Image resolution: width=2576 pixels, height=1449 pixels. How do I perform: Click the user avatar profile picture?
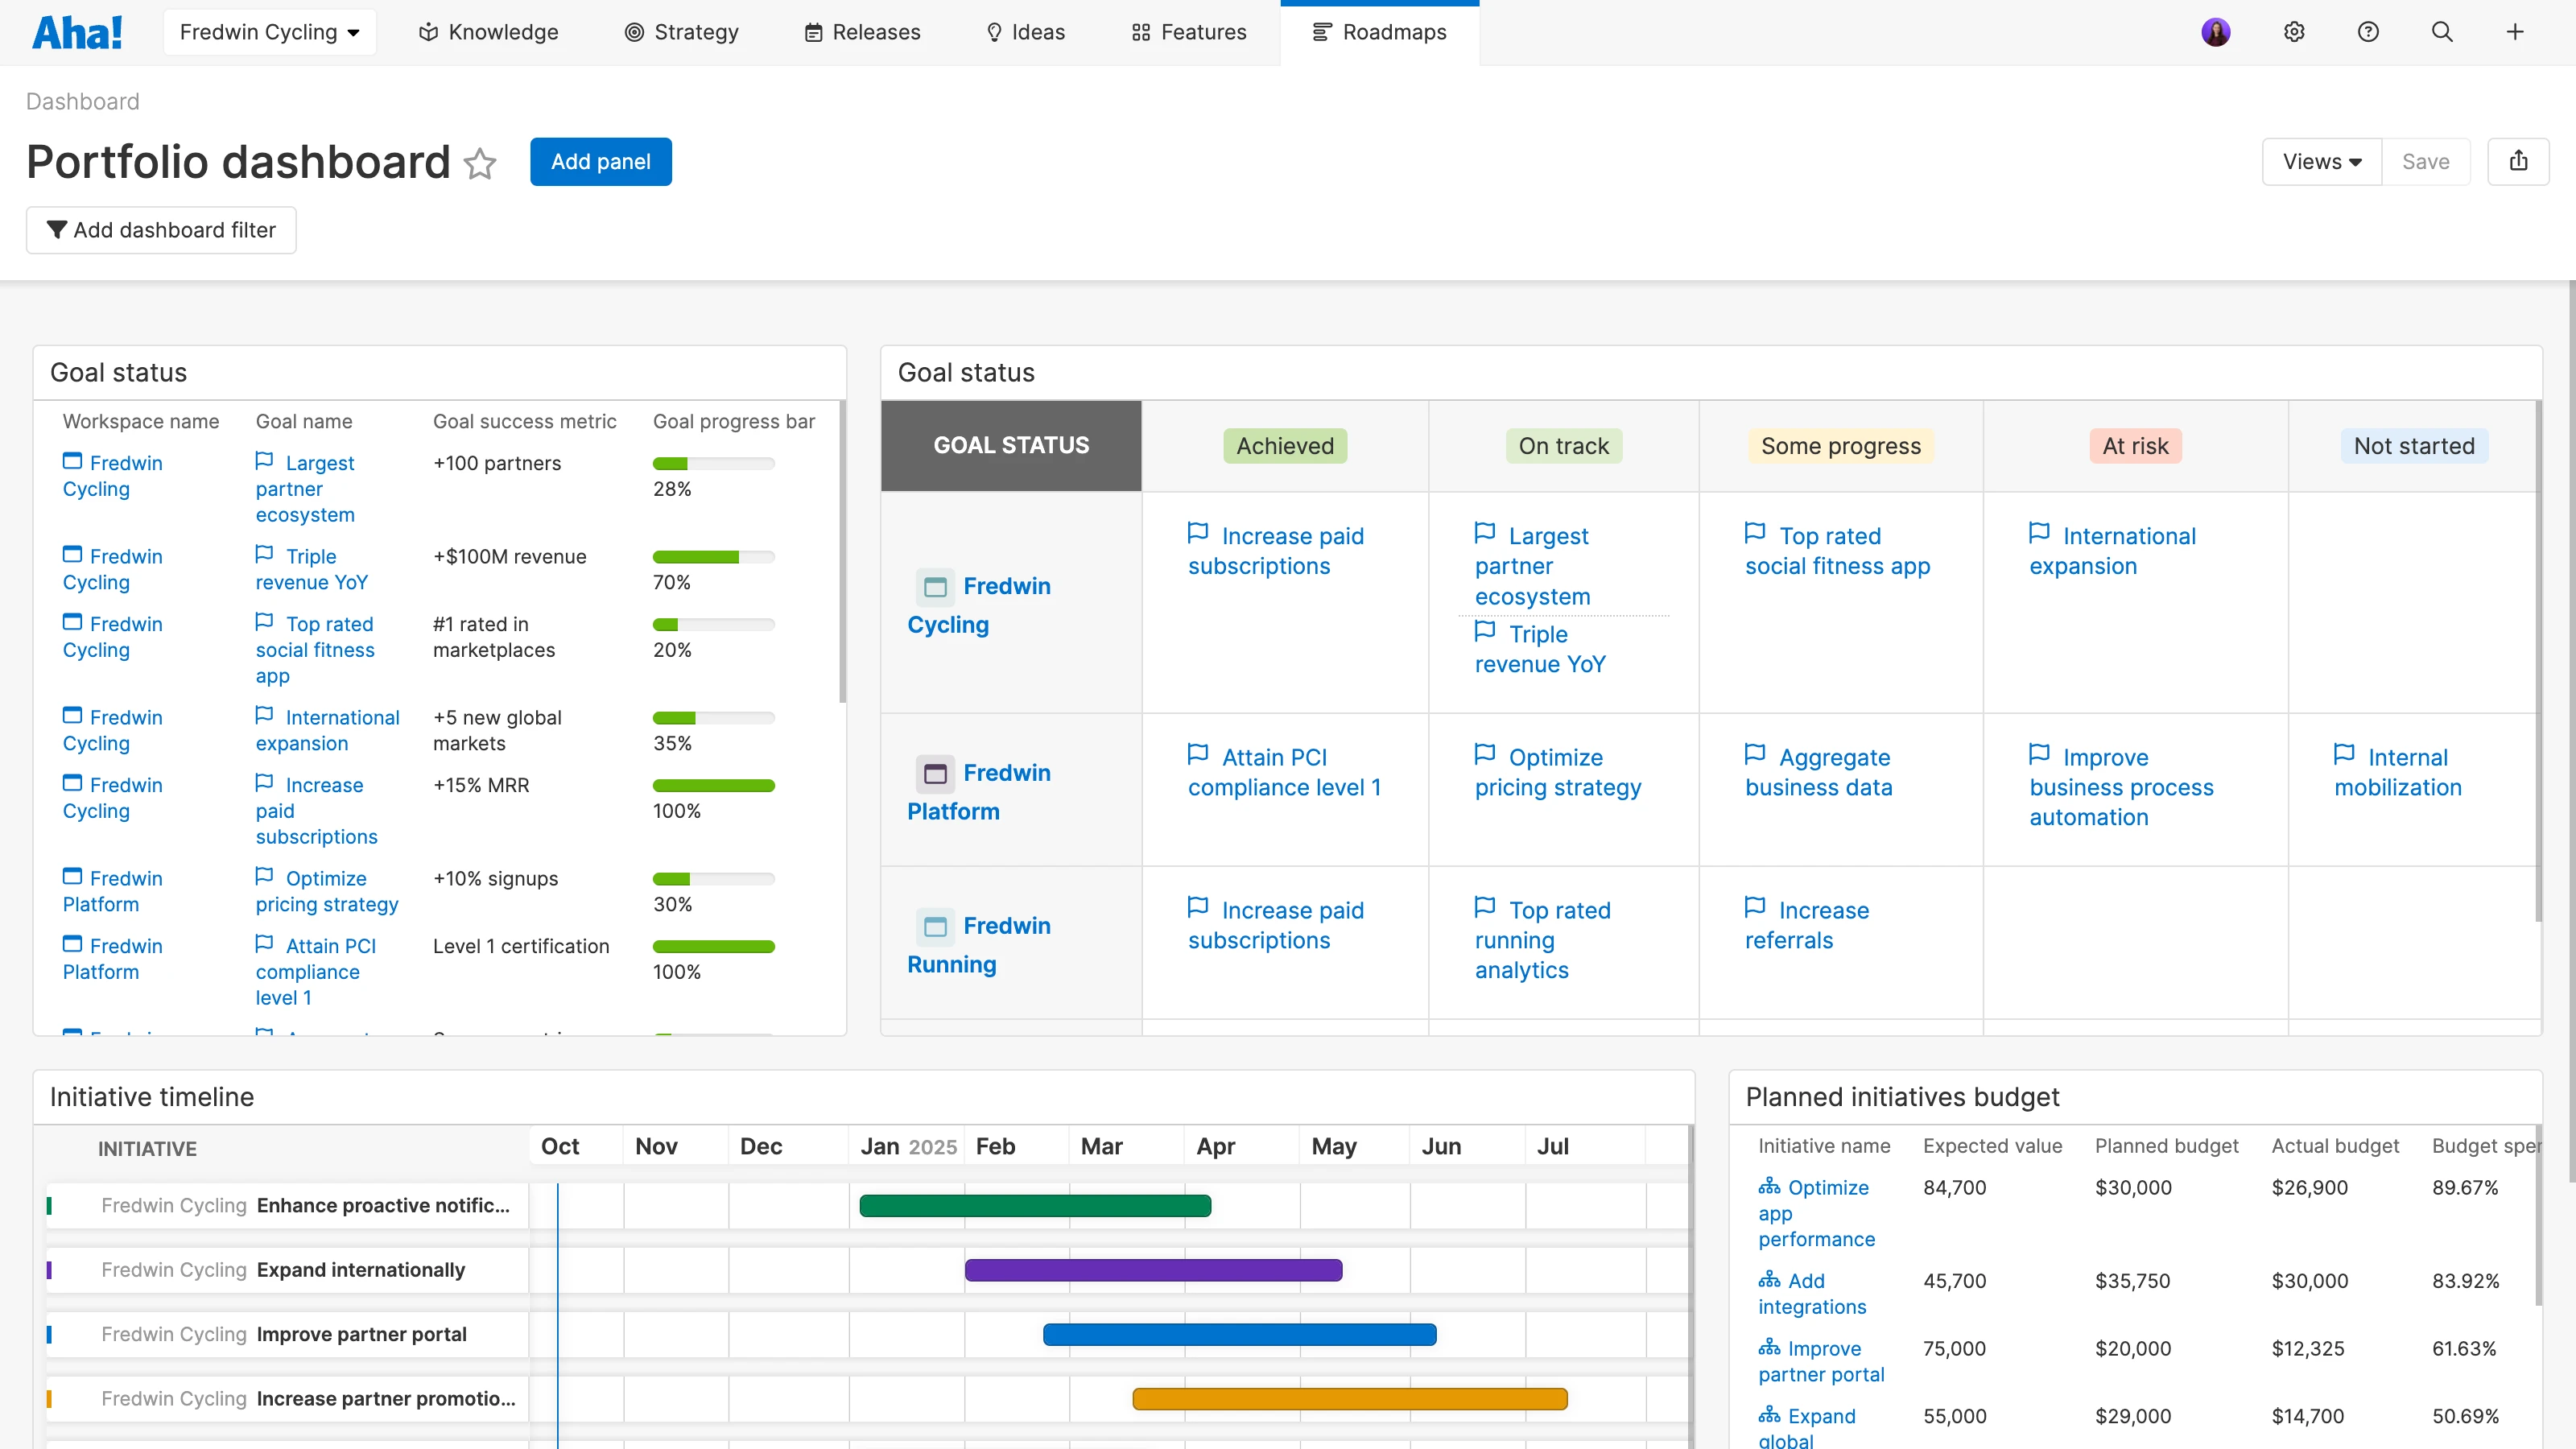[2216, 32]
